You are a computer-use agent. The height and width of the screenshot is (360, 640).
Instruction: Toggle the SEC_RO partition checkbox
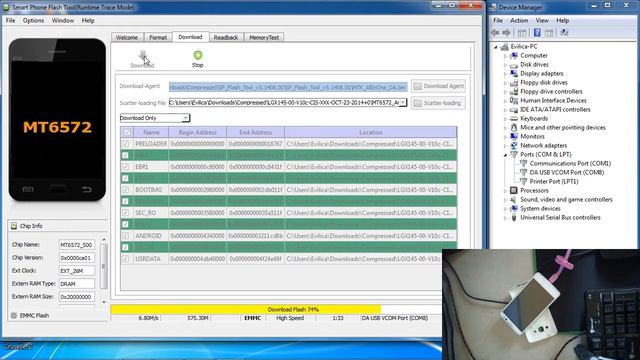[125, 213]
